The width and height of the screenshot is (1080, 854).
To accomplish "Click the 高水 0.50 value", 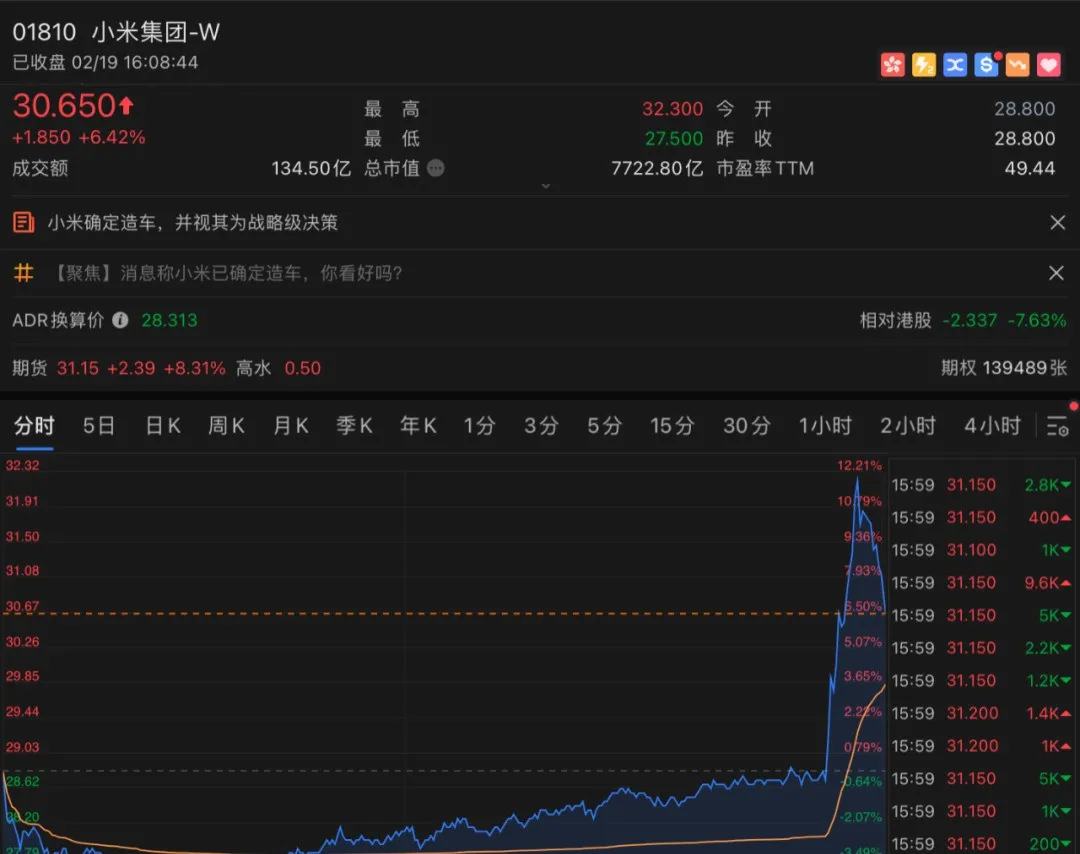I will coord(279,368).
